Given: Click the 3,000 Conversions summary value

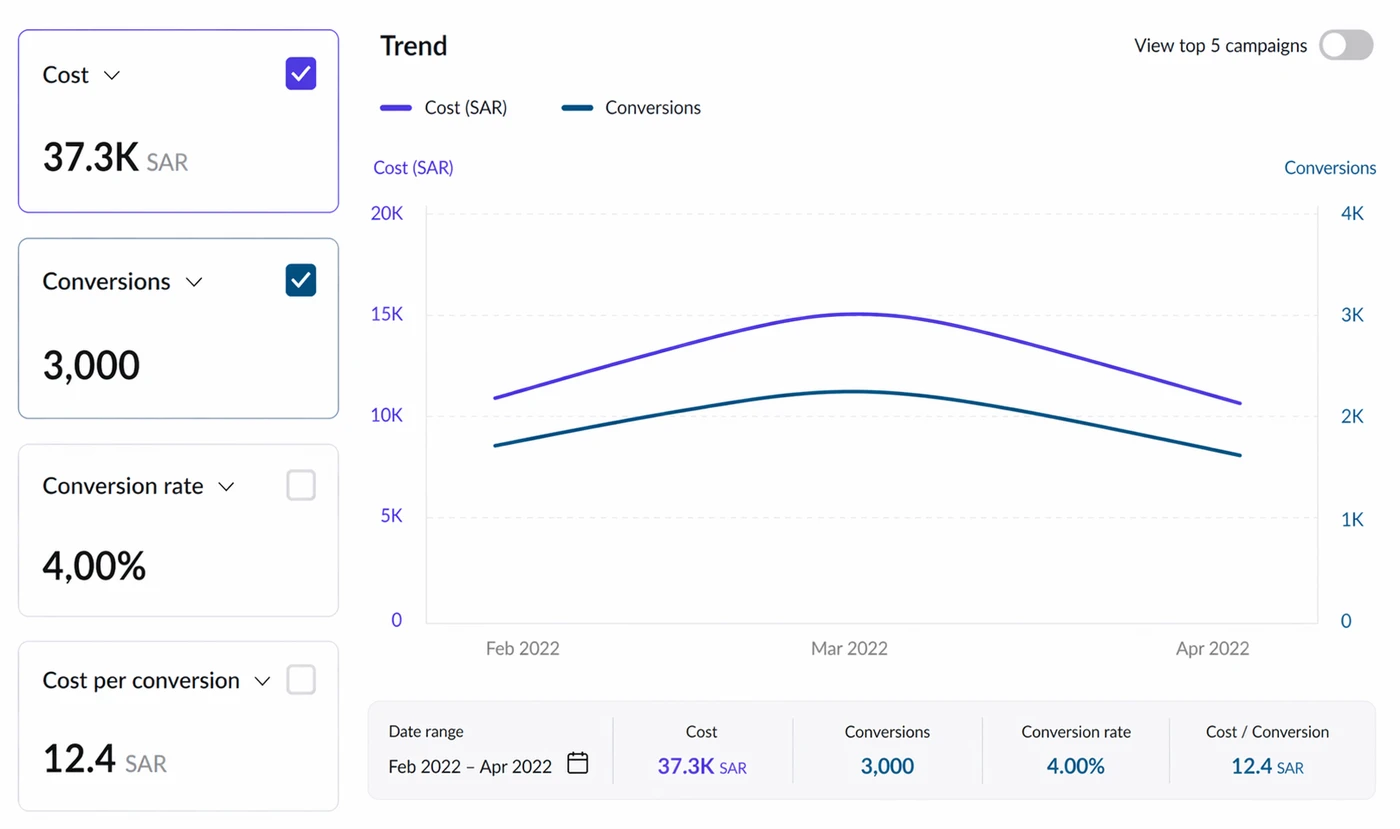Looking at the screenshot, I should pos(887,766).
